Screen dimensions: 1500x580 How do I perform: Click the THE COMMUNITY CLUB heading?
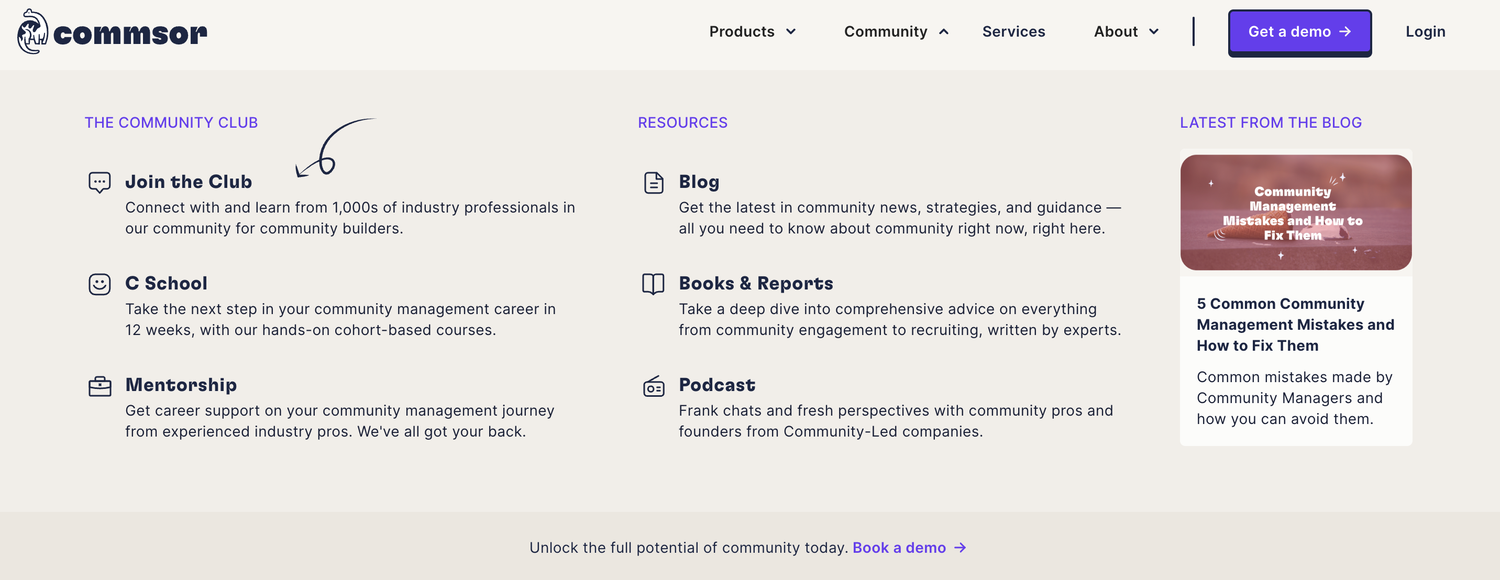(171, 123)
